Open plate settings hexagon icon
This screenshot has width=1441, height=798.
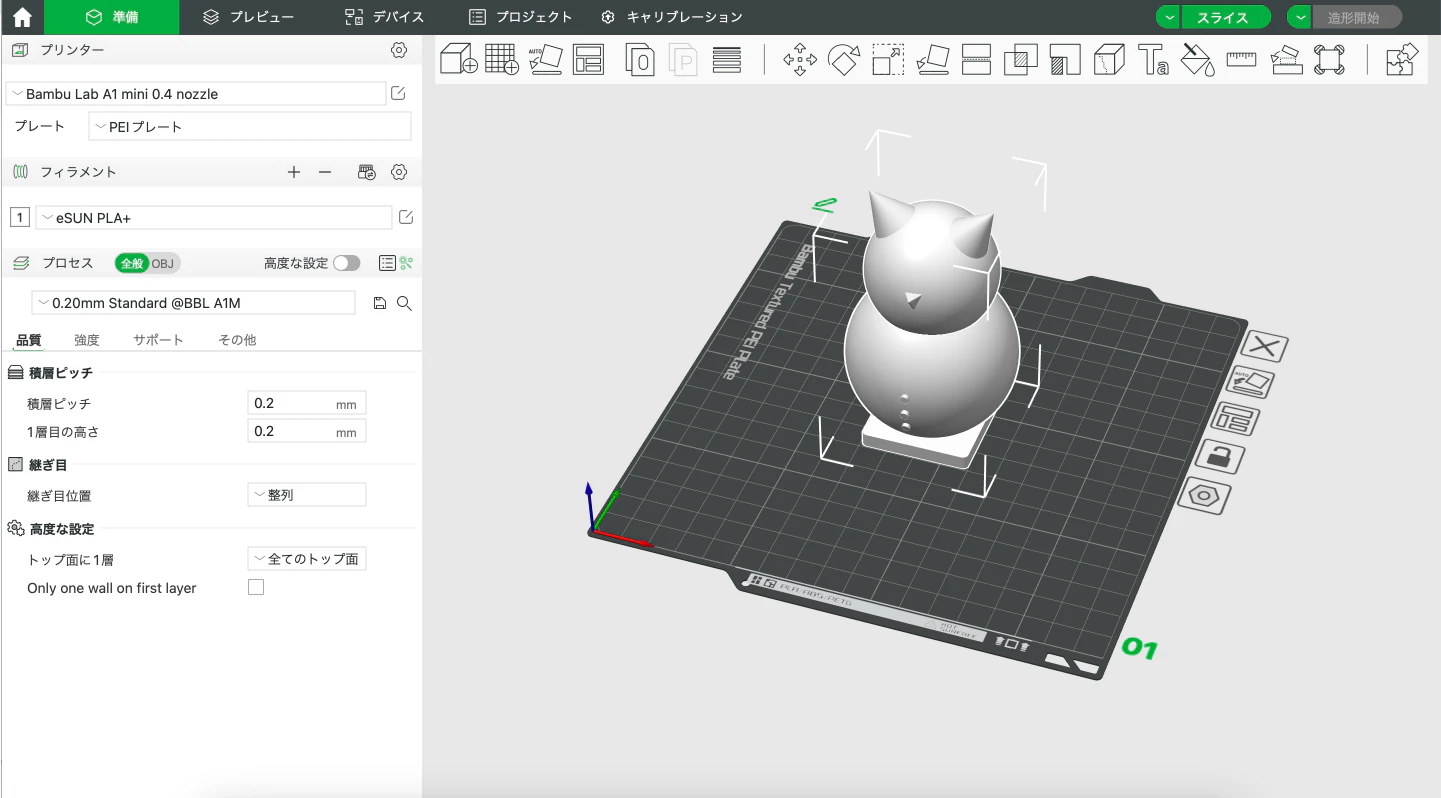1206,496
